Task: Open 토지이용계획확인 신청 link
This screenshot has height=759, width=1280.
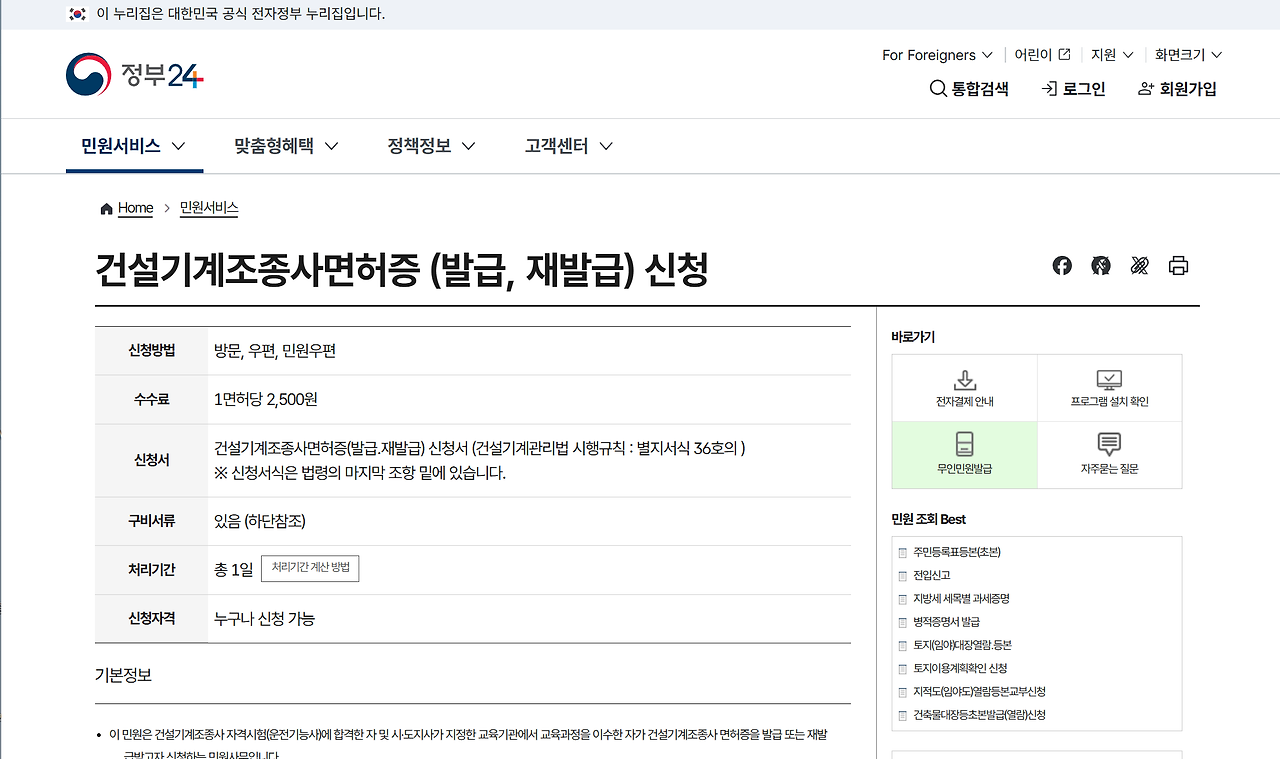Action: [960, 668]
